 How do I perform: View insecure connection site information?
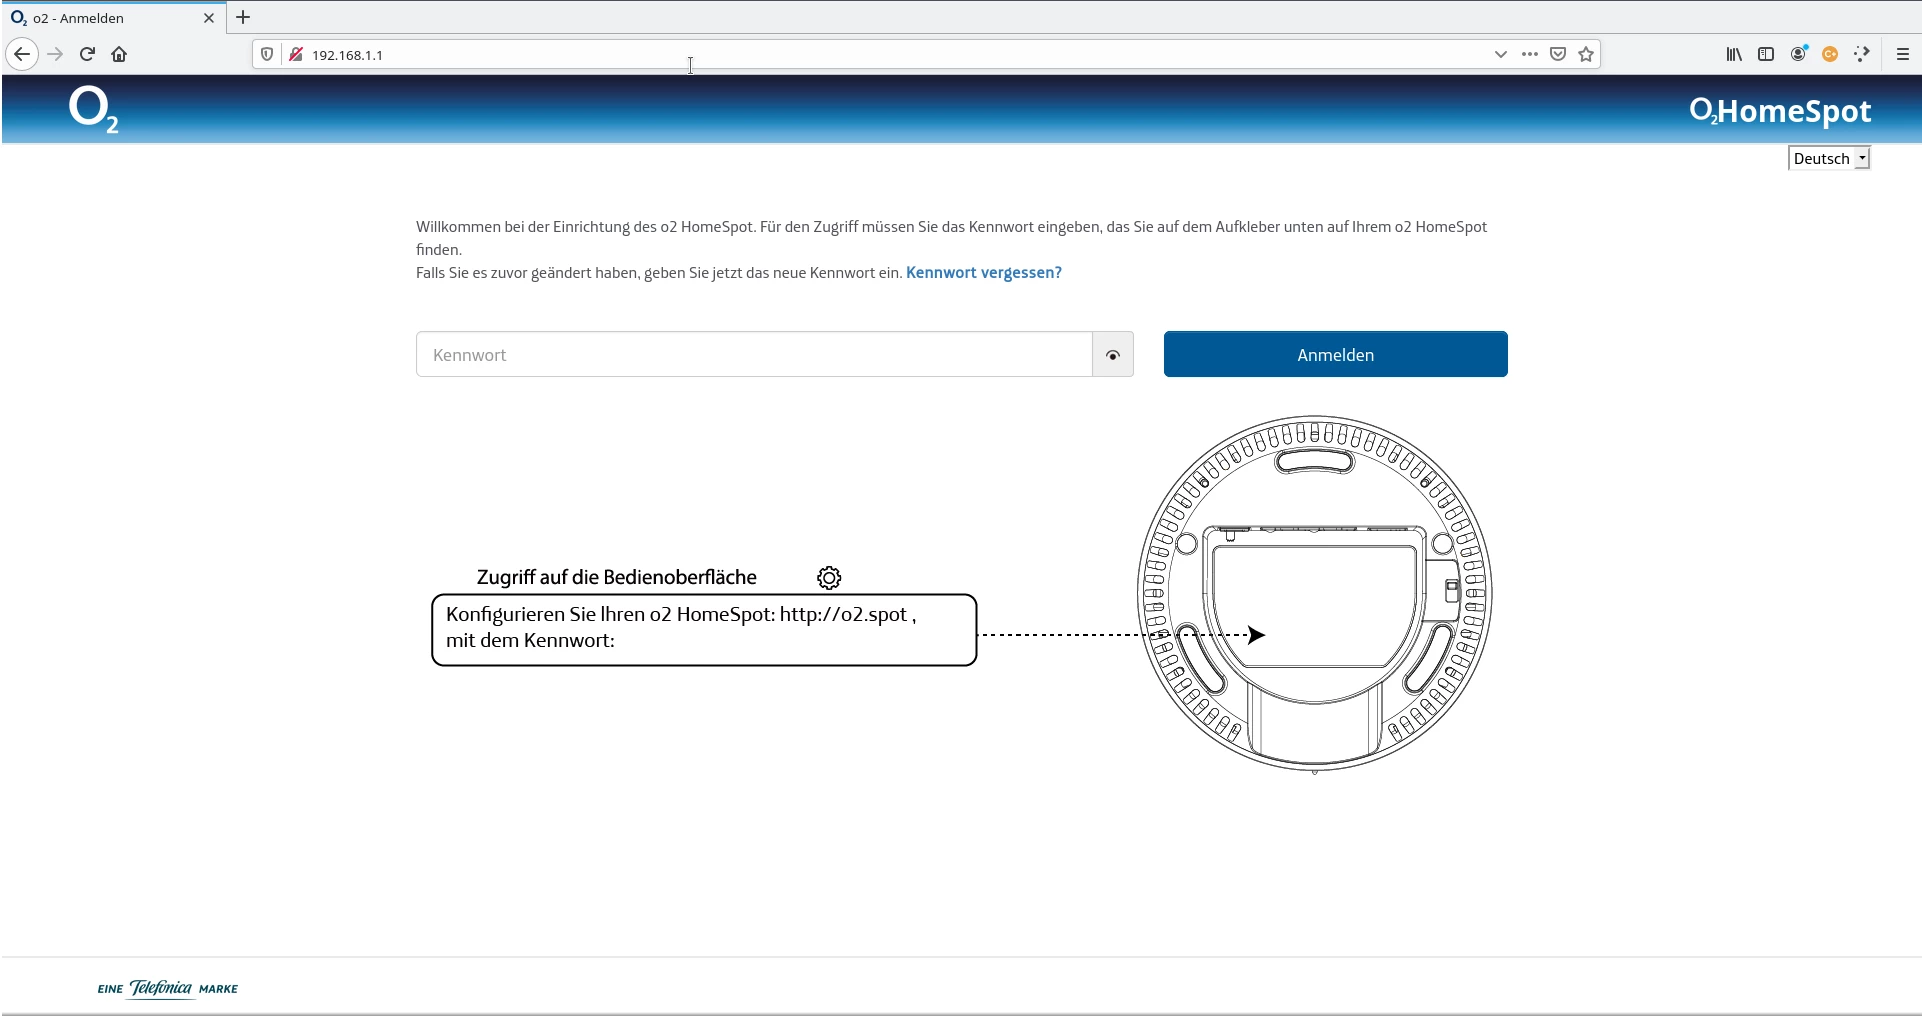(x=296, y=54)
